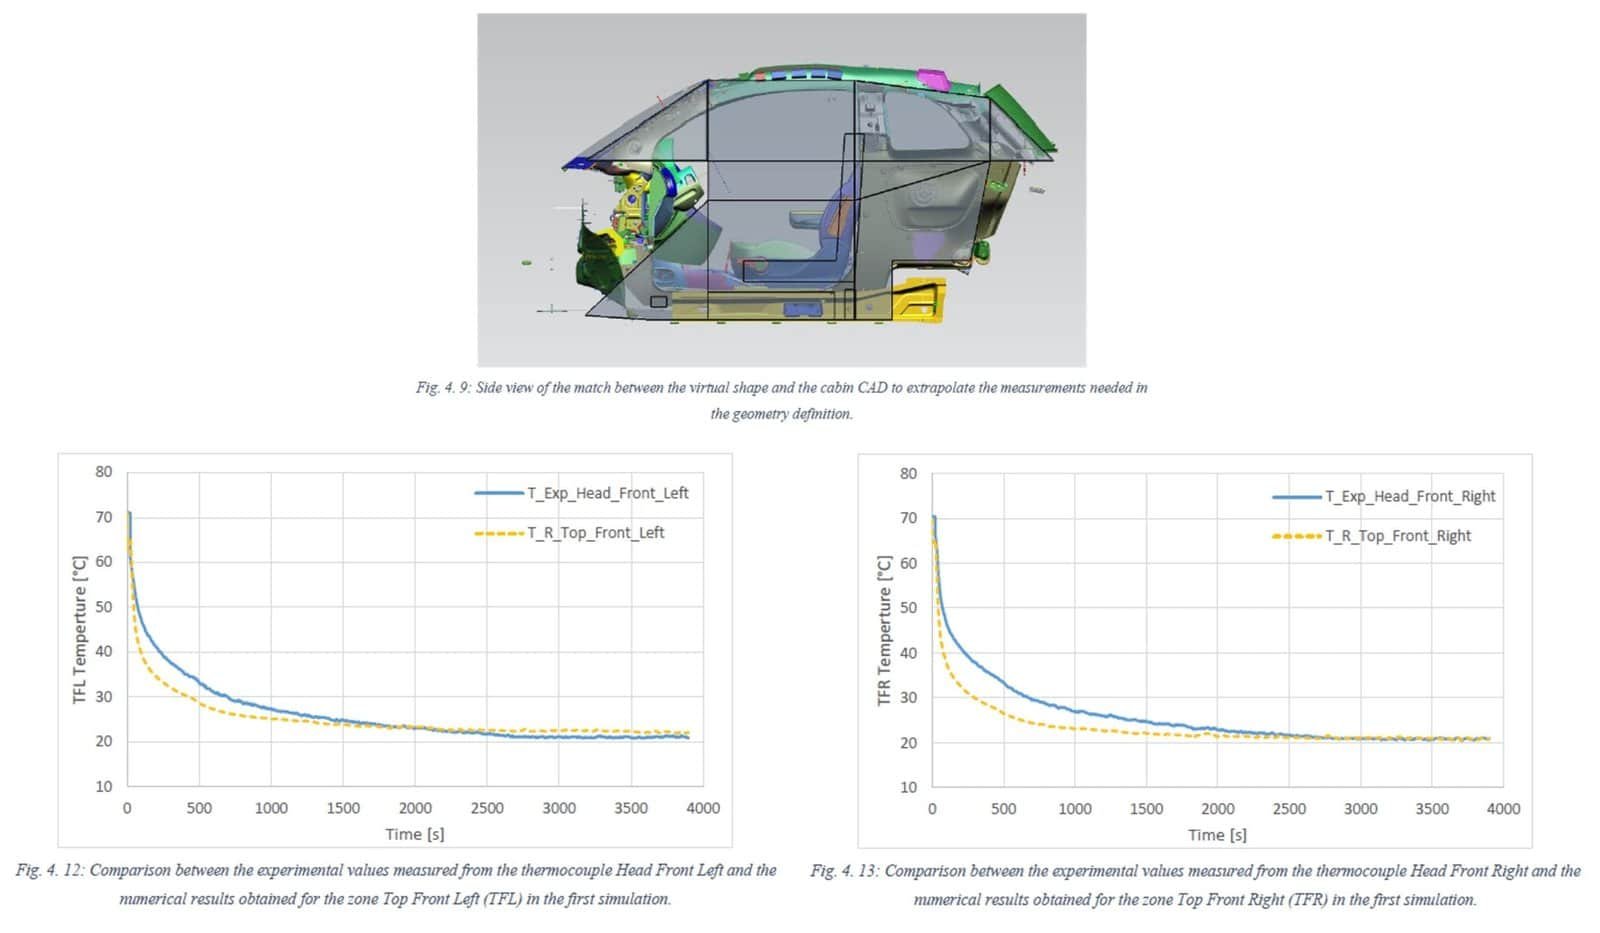Viewport: 1600px width, 933px height.
Task: Click the 3500 x-axis label on right chart
Action: click(x=1432, y=809)
